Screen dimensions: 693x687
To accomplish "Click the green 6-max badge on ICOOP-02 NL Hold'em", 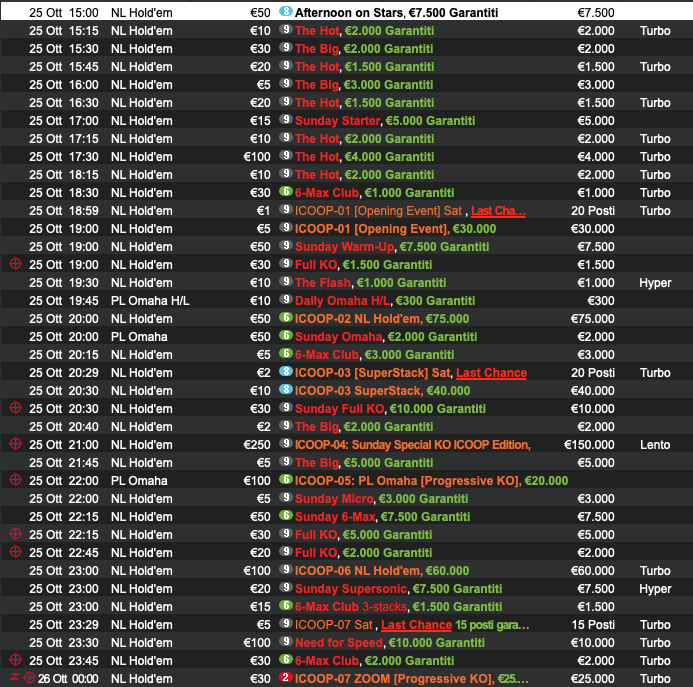I will (286, 317).
